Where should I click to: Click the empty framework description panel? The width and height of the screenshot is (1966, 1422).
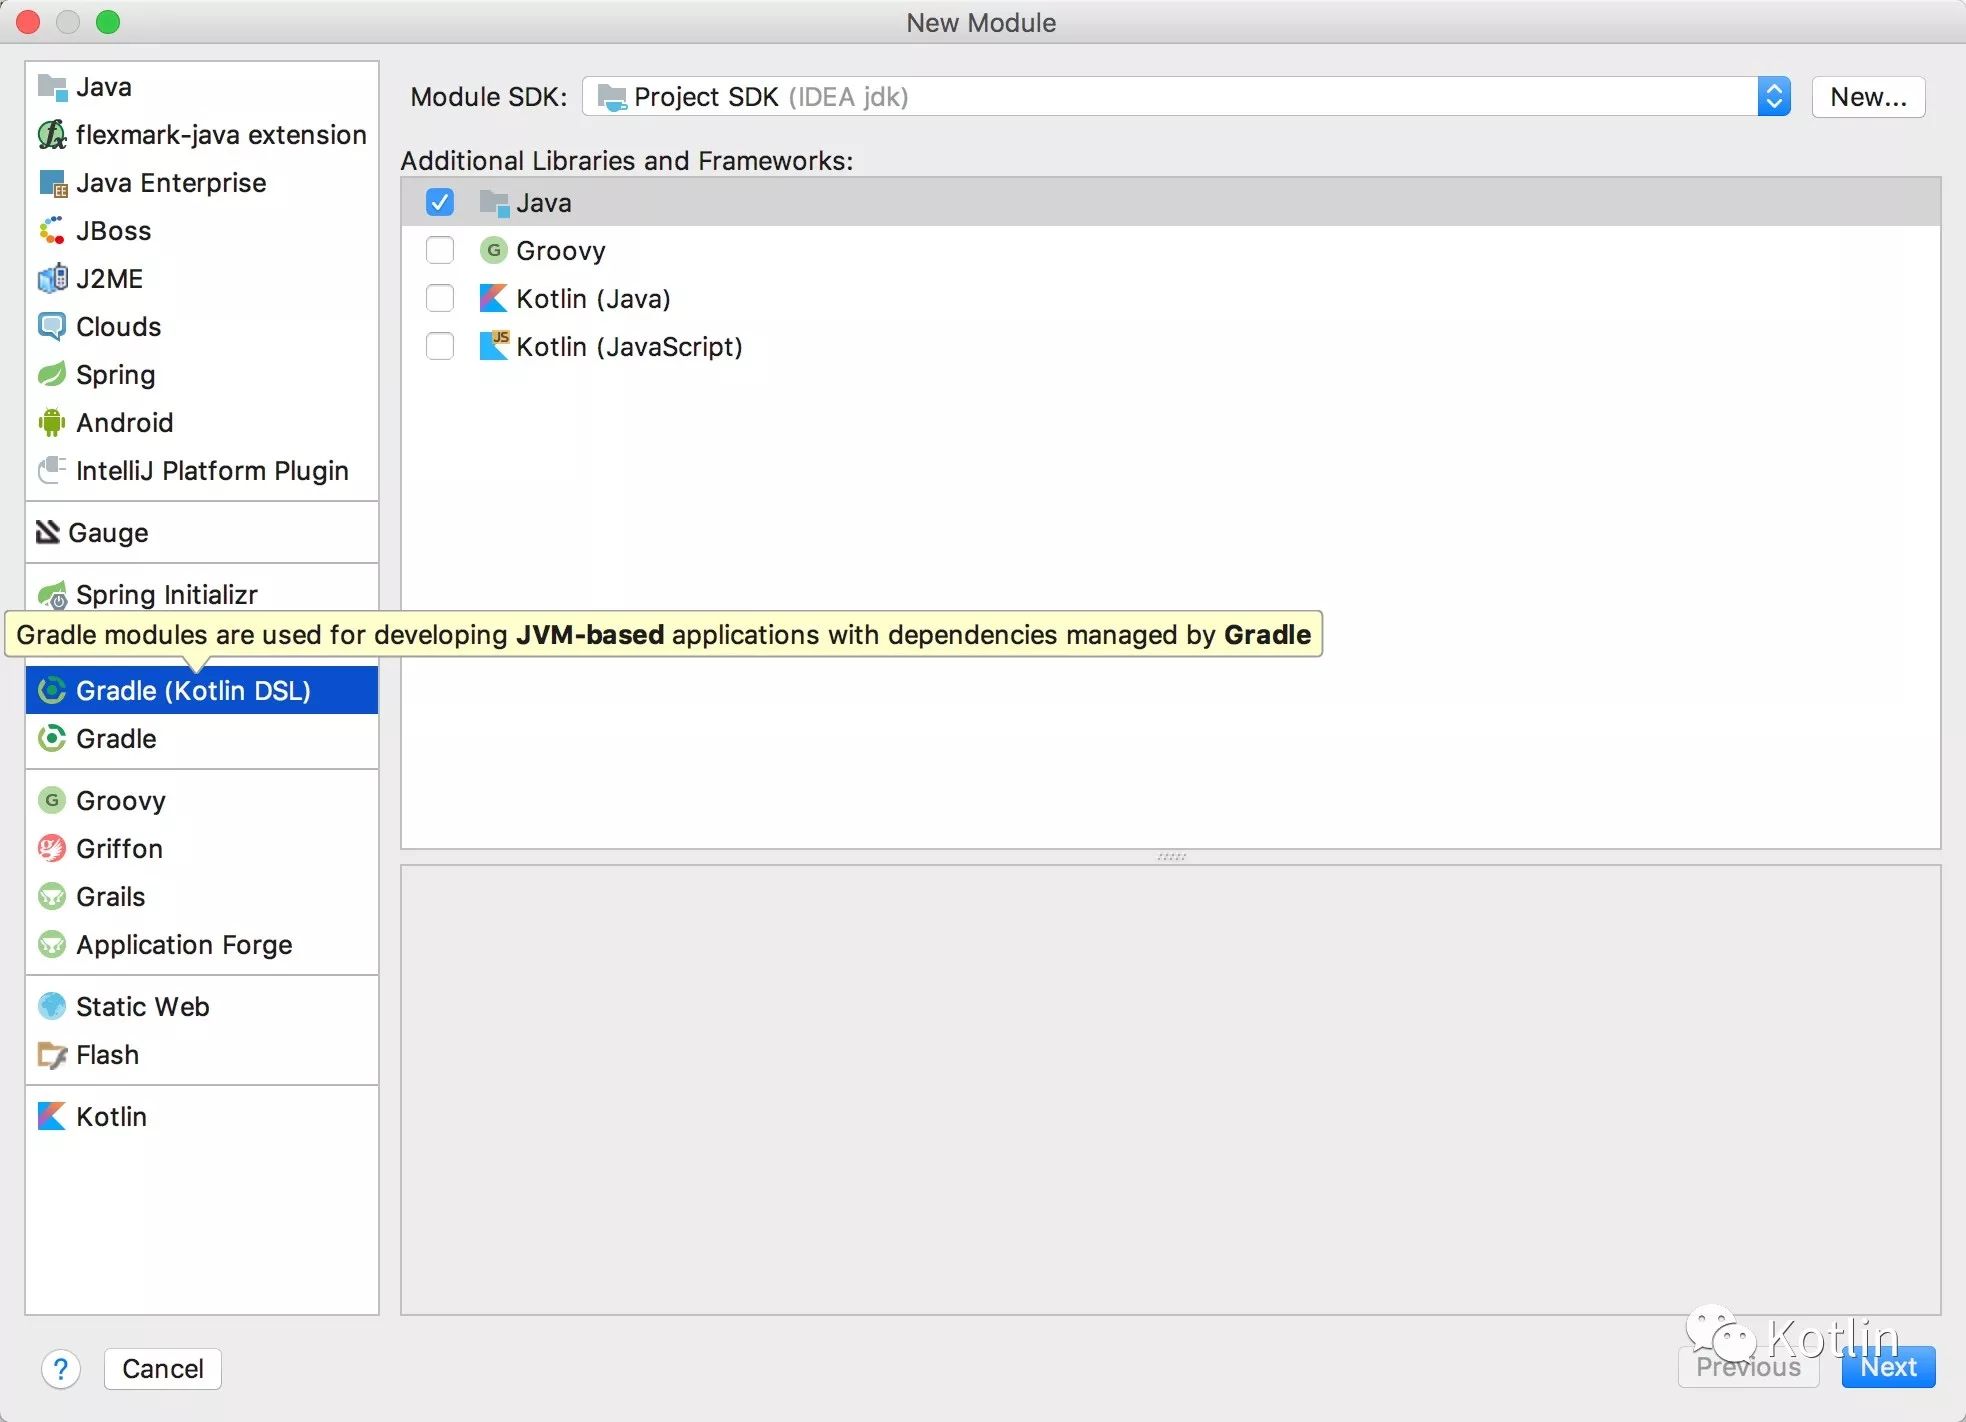(x=1171, y=1090)
